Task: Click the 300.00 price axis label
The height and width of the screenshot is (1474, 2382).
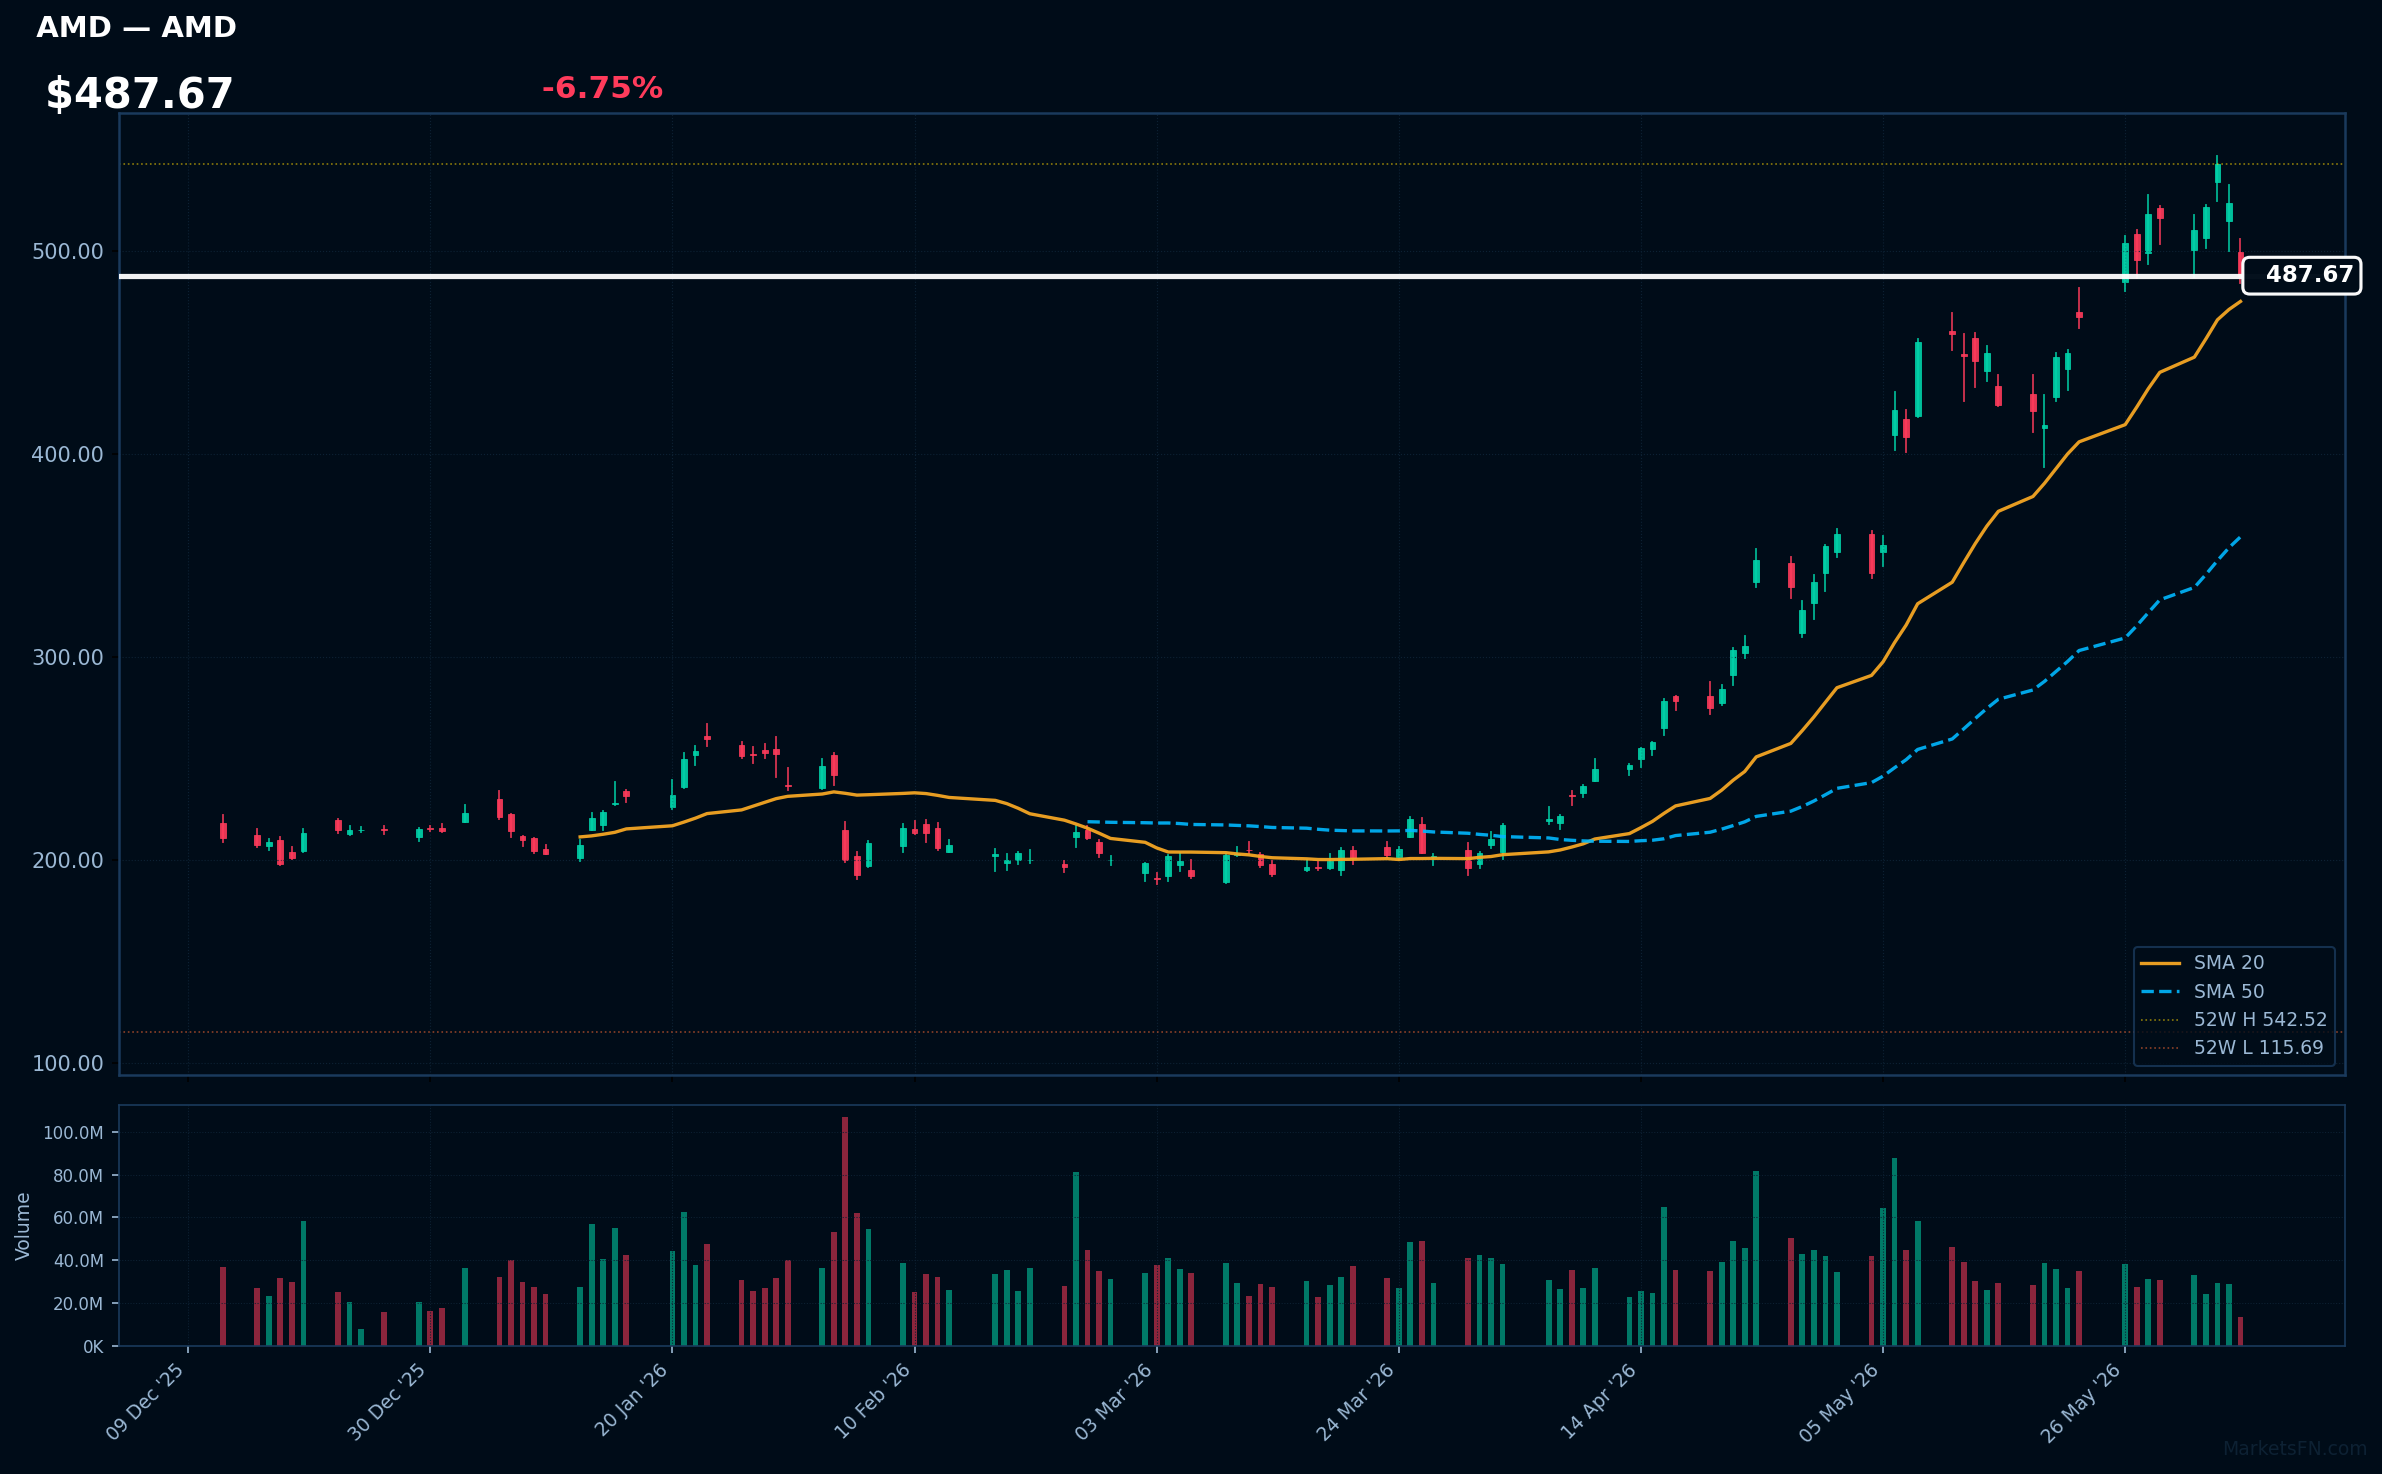Action: (68, 657)
